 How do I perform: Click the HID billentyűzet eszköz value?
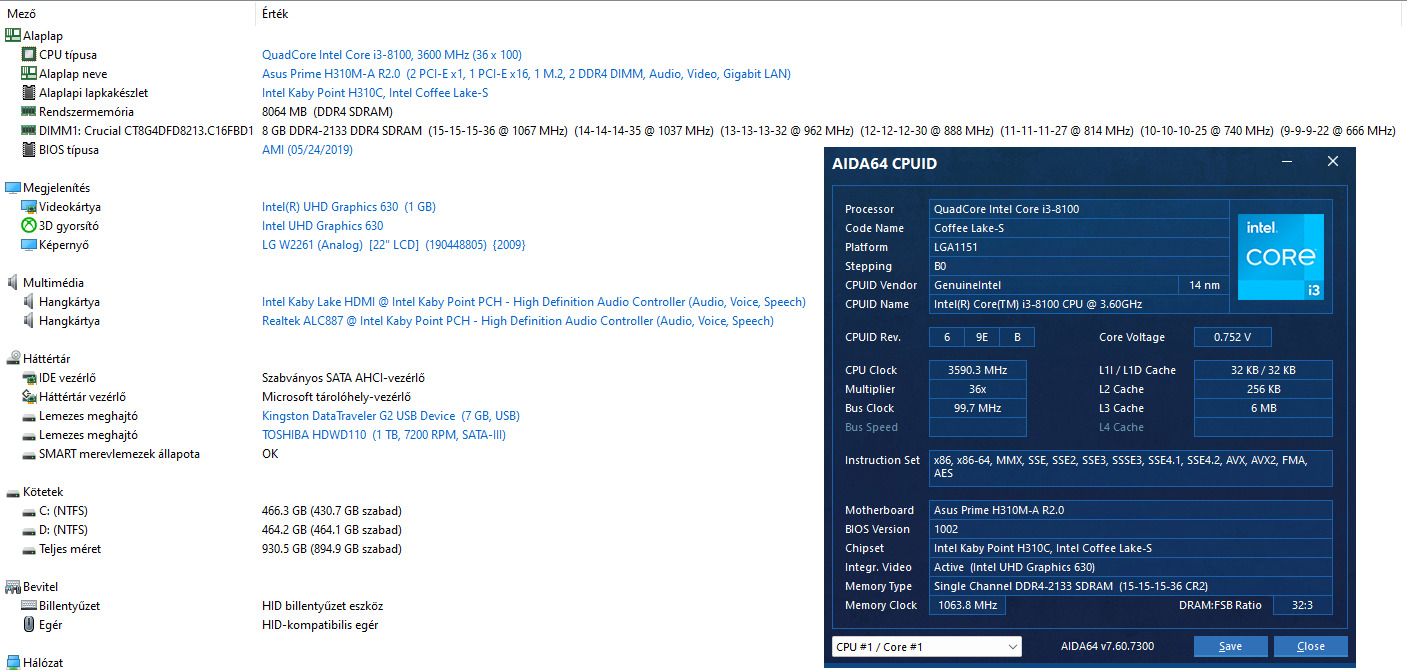click(x=322, y=606)
